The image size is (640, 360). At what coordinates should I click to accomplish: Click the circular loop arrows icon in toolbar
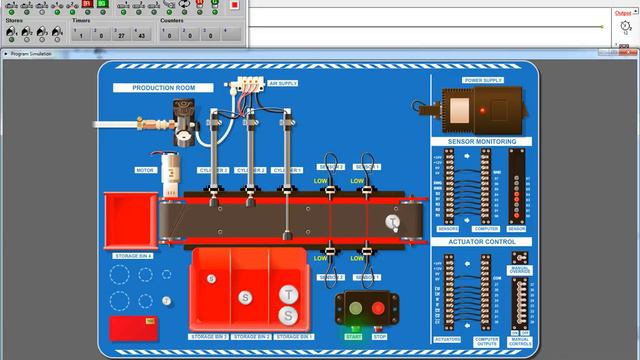[184, 4]
